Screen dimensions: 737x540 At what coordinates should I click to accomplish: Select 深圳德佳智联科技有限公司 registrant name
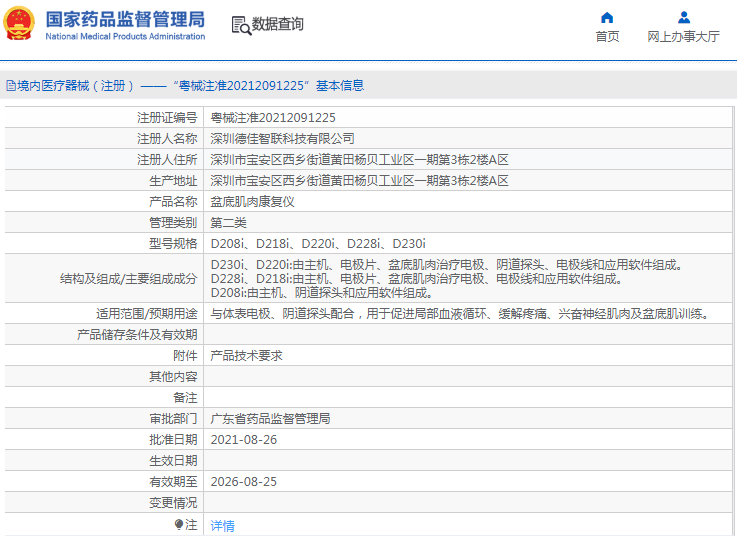pyautogui.click(x=282, y=139)
